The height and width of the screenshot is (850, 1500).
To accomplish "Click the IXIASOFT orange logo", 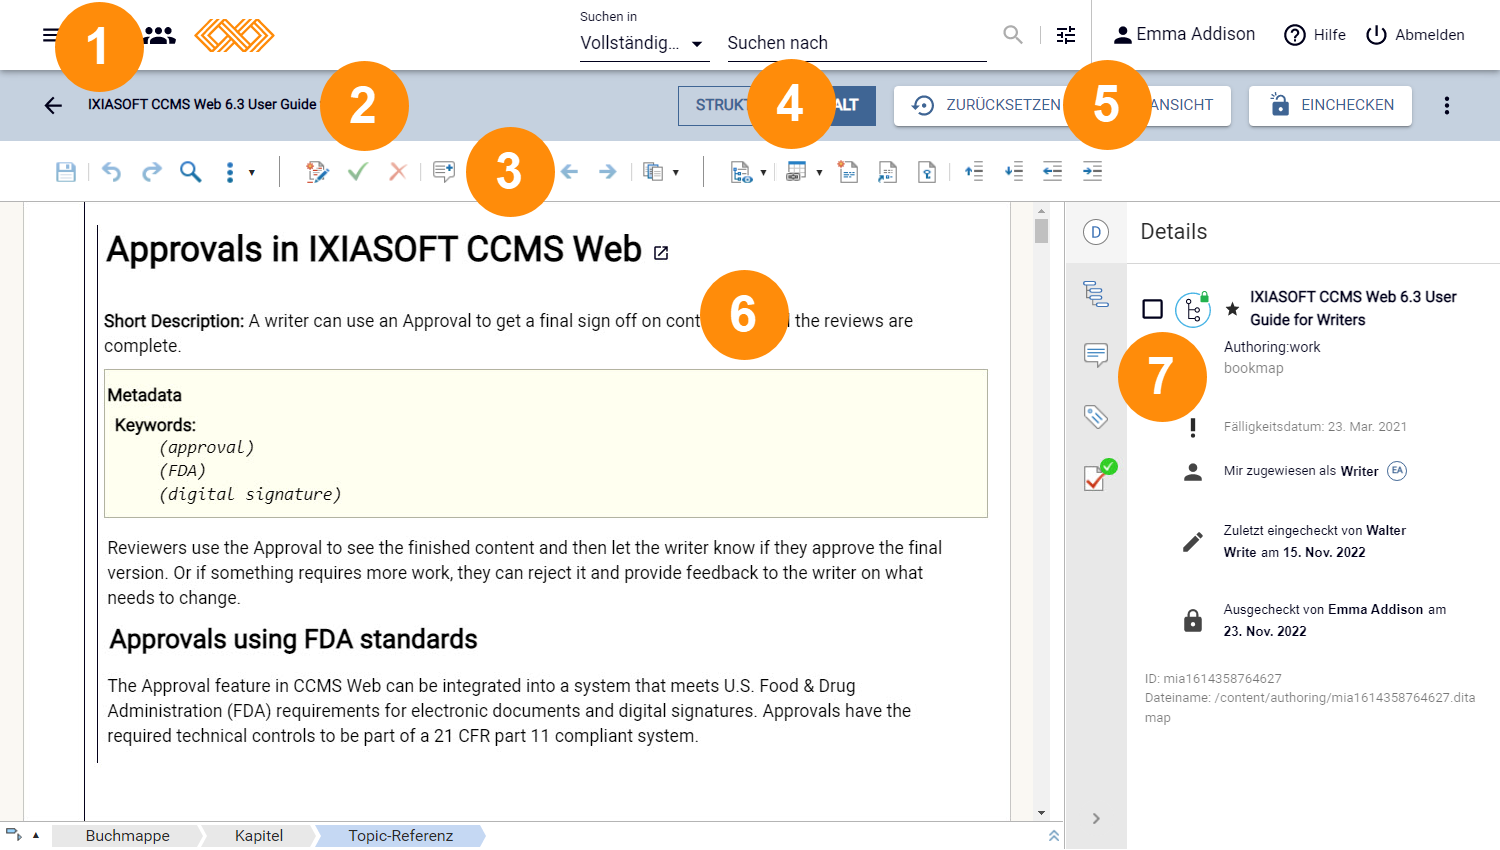I will click(x=234, y=35).
